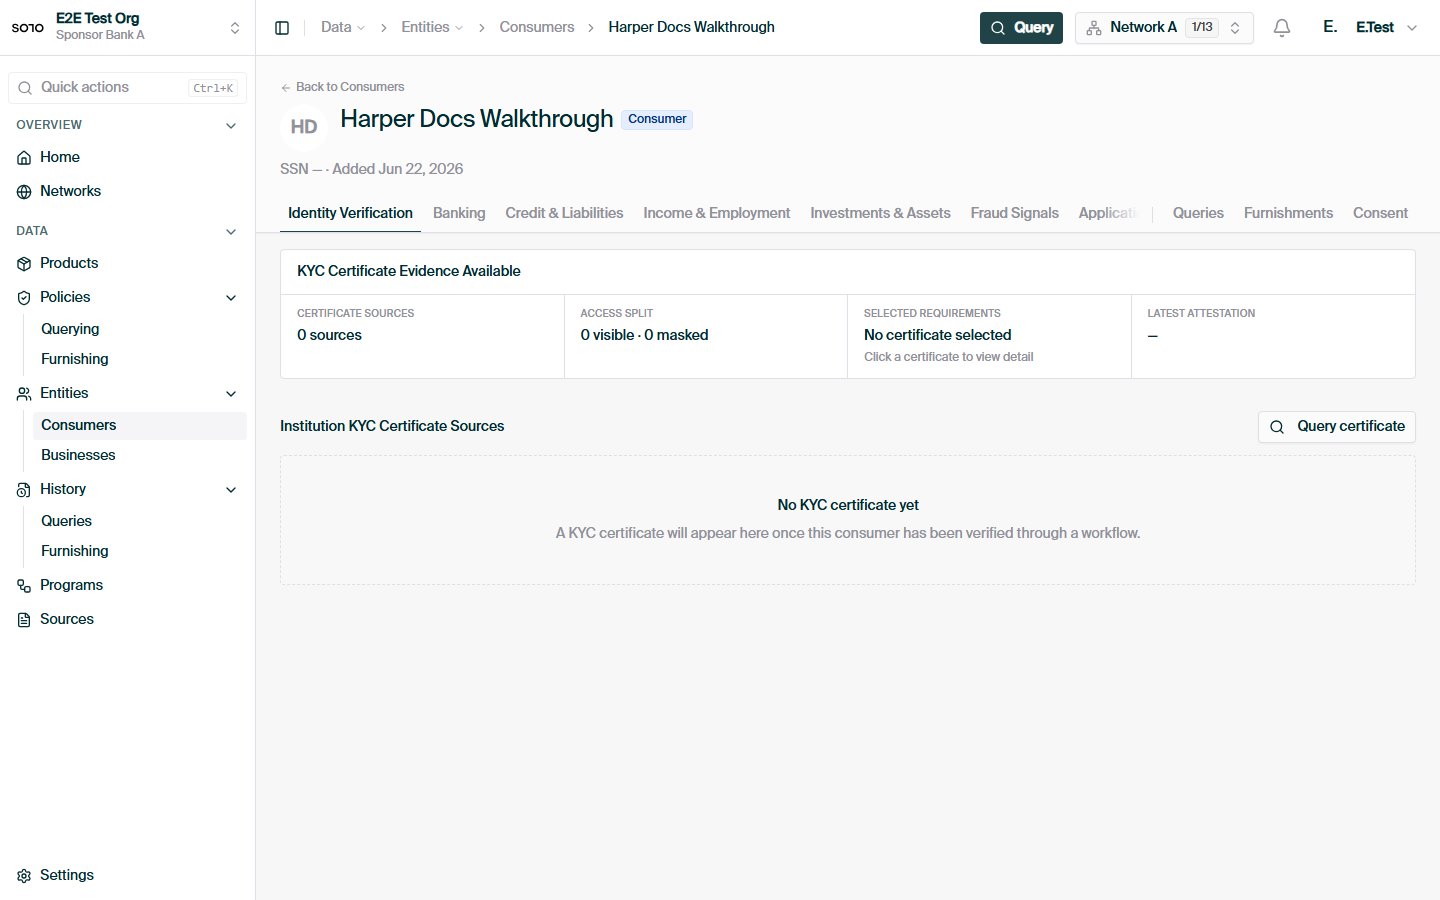Open Businesses in the sidebar
Screen dimensions: 1440x900
pyautogui.click(x=78, y=455)
